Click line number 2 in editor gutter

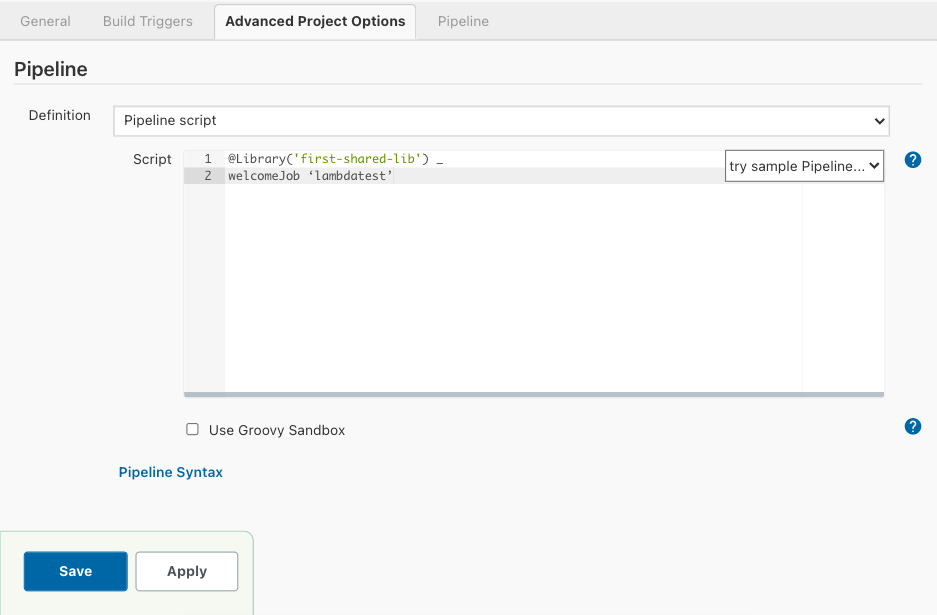tap(208, 176)
